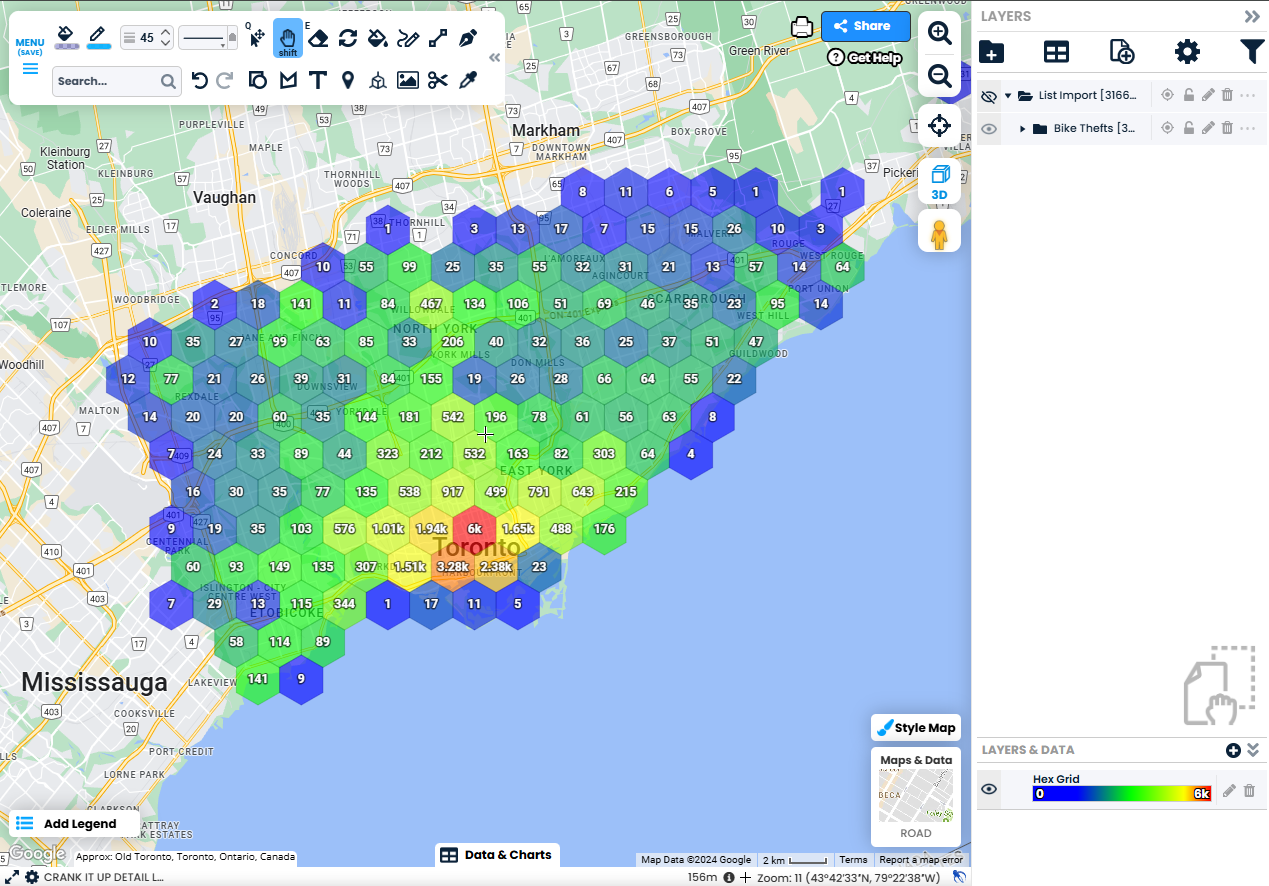Zoom out on the map
Screen dimensions: 1269x886
[940, 76]
